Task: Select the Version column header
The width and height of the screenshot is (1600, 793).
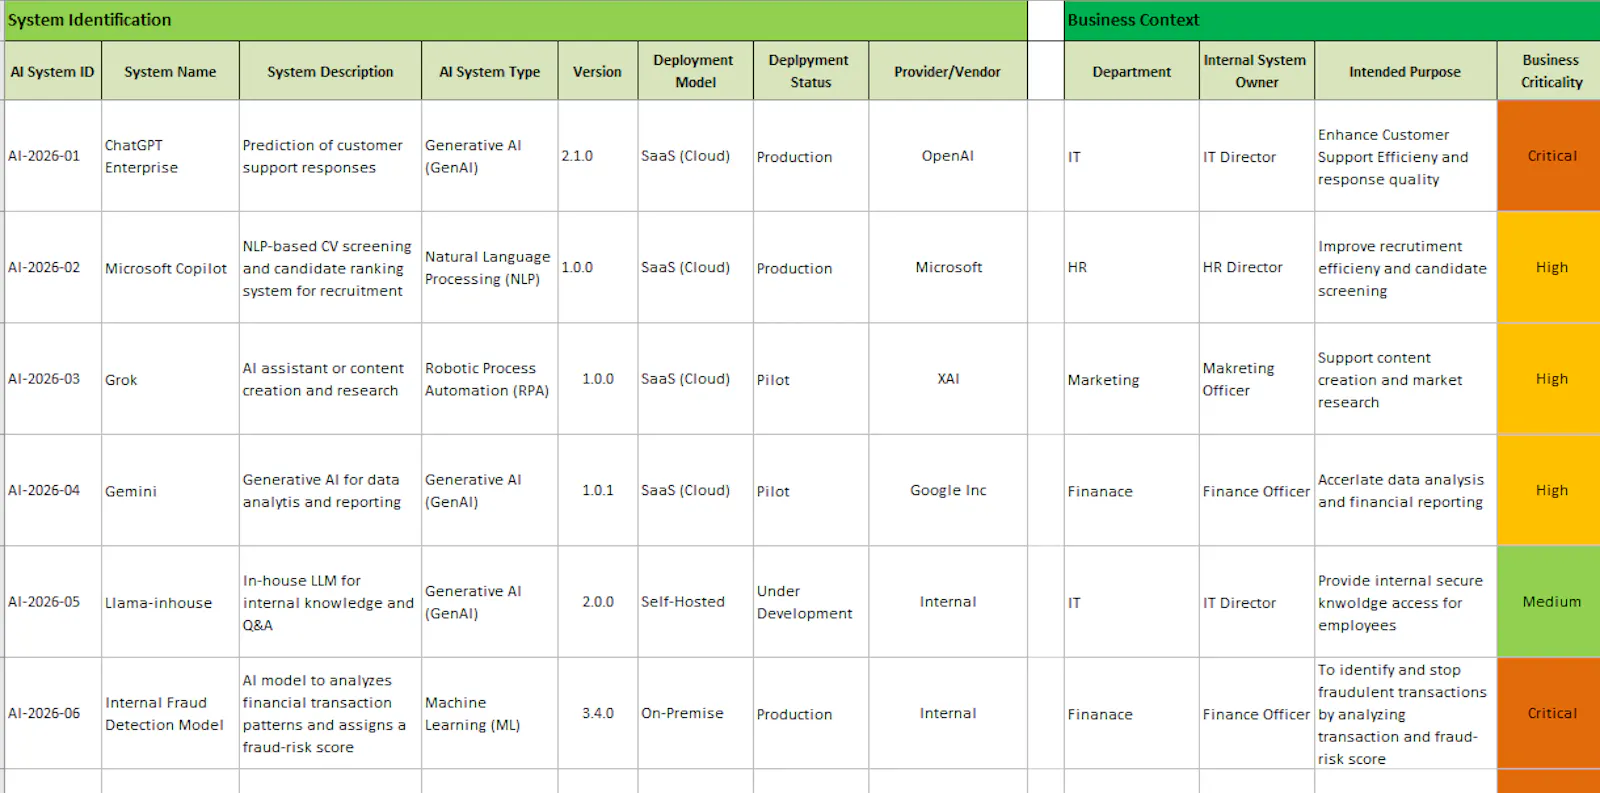Action: click(x=597, y=71)
